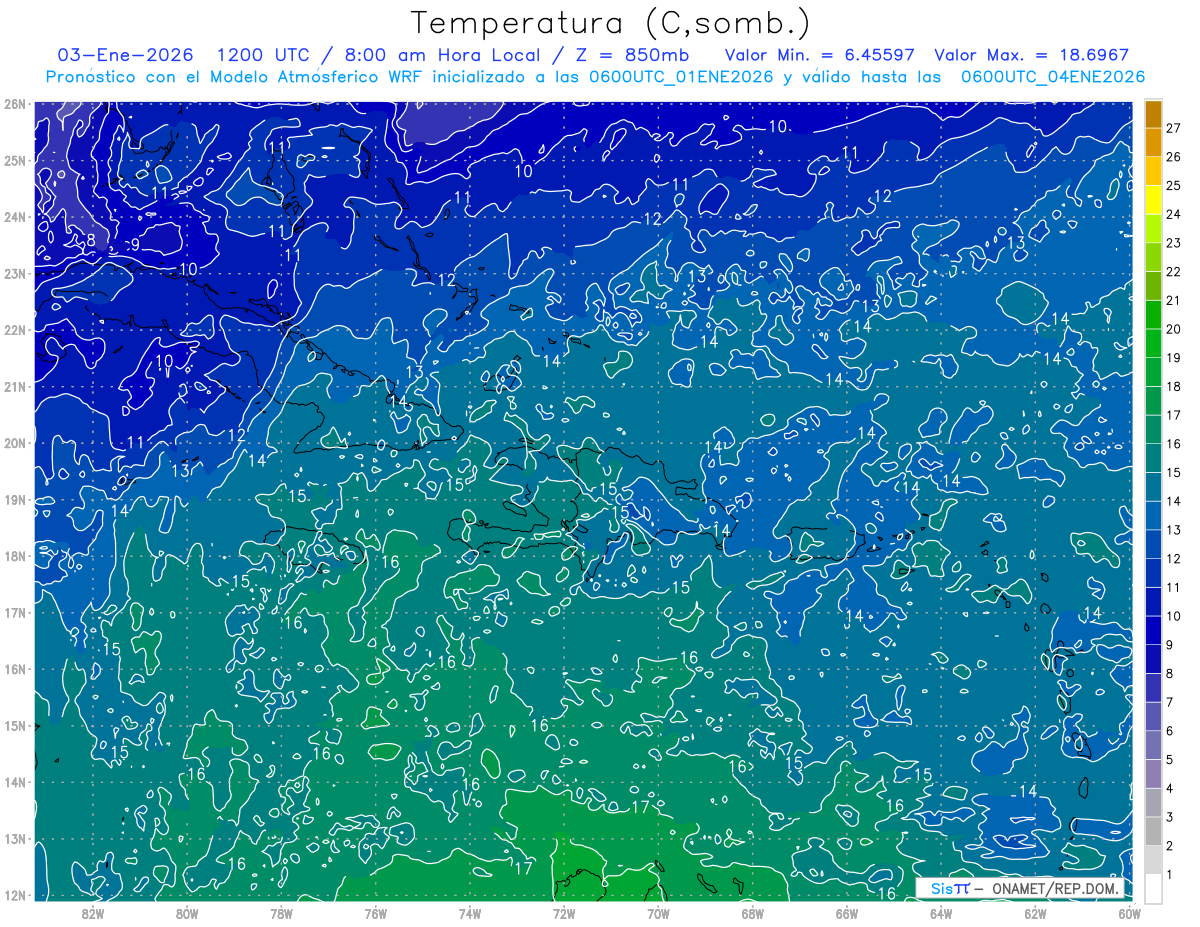Click the "4" label on the color scale
The height and width of the screenshot is (927, 1200).
point(1170,788)
